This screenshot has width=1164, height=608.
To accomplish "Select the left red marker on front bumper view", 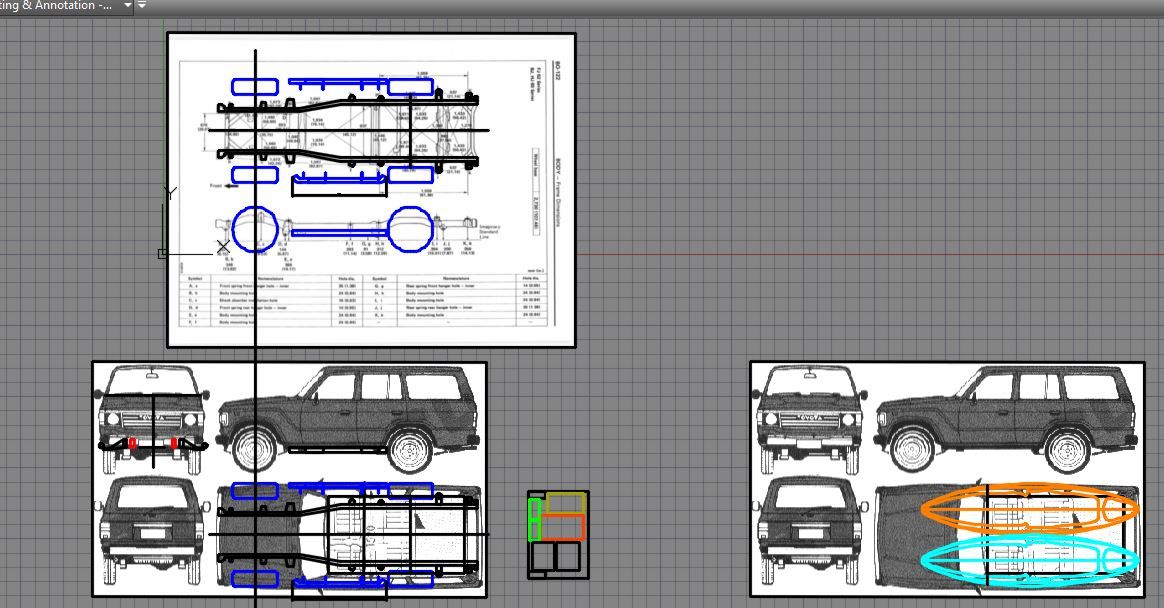I will pos(133,444).
